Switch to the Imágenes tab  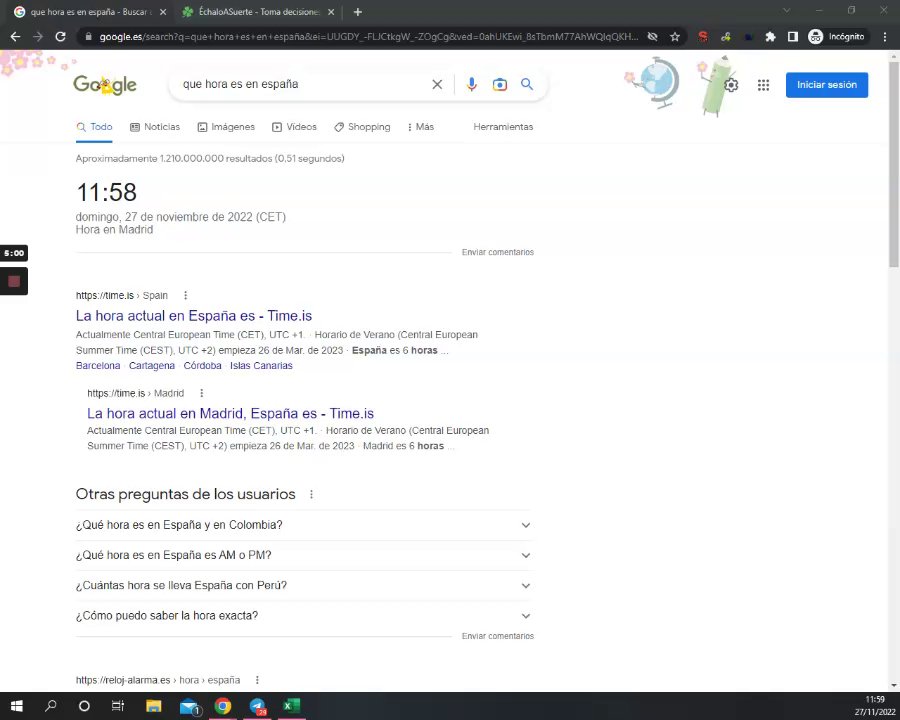pyautogui.click(x=226, y=127)
